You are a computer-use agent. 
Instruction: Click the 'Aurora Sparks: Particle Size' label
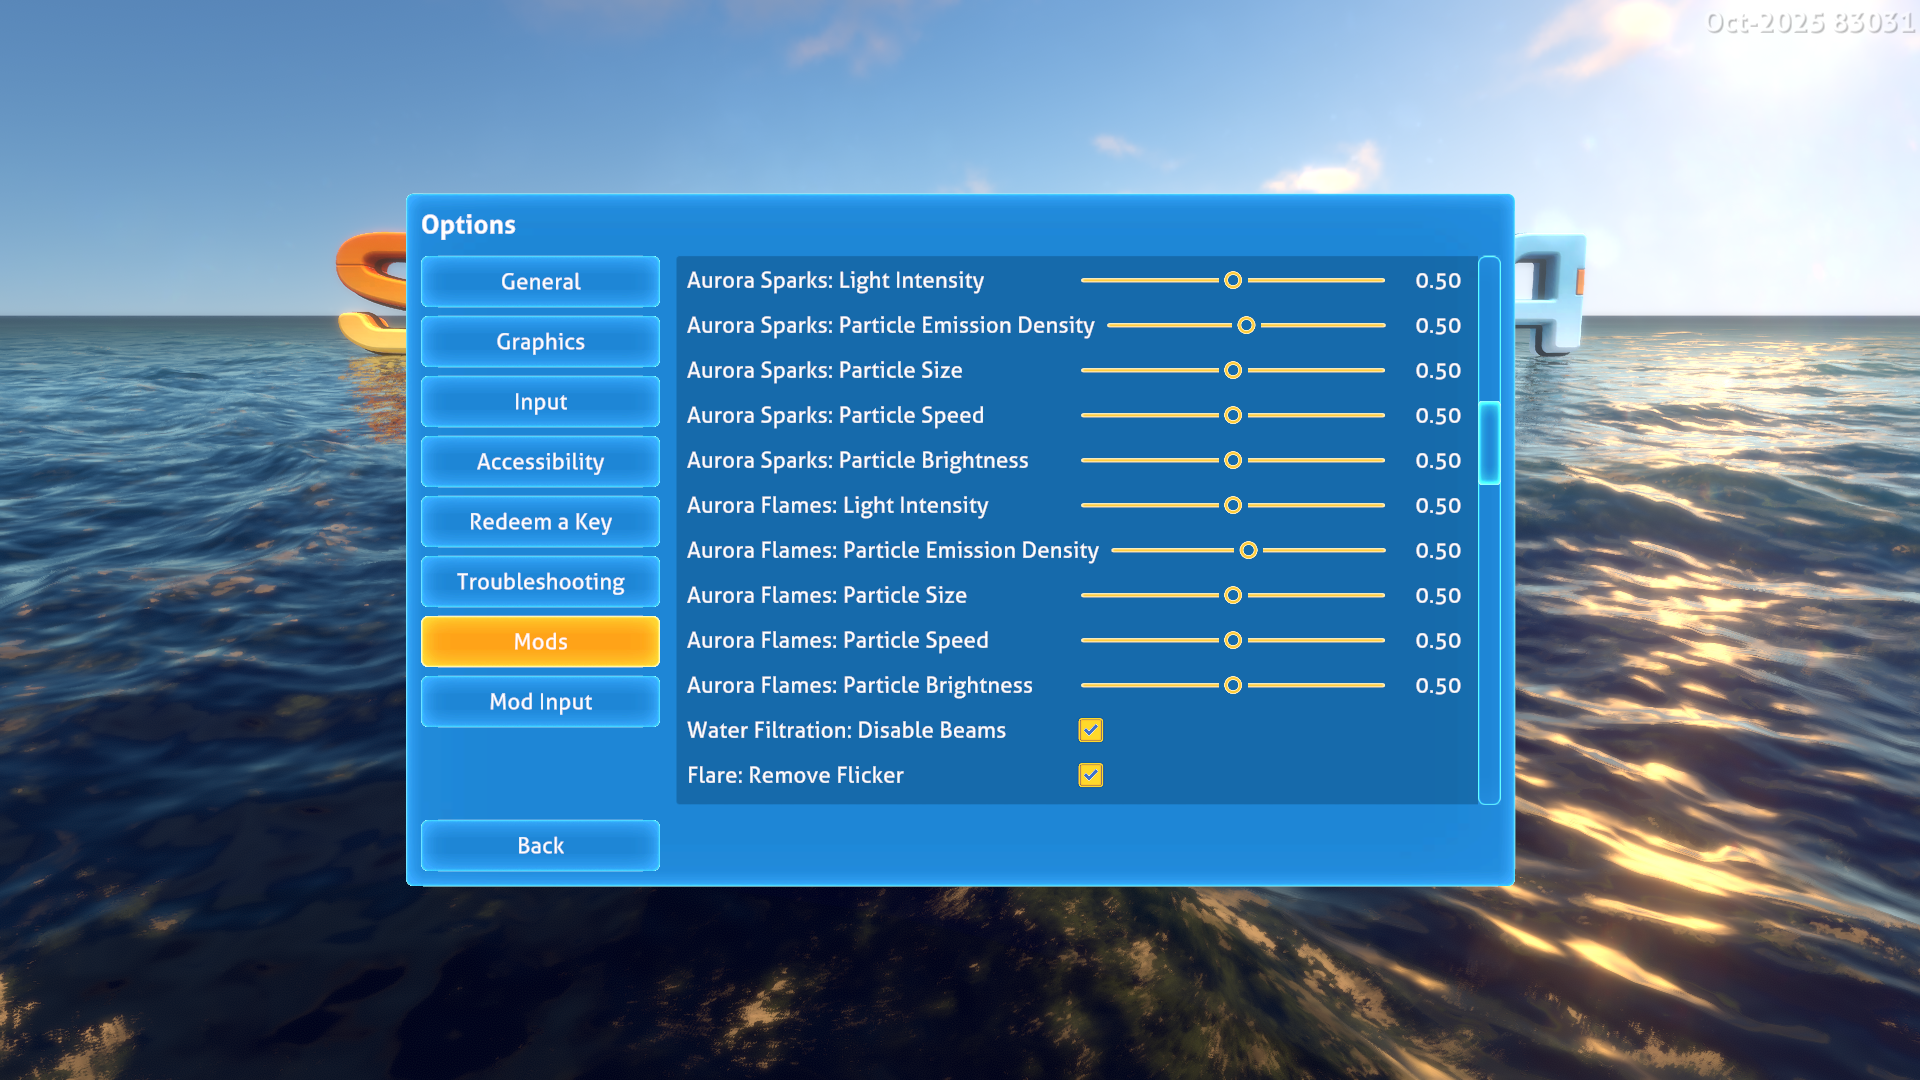click(824, 370)
